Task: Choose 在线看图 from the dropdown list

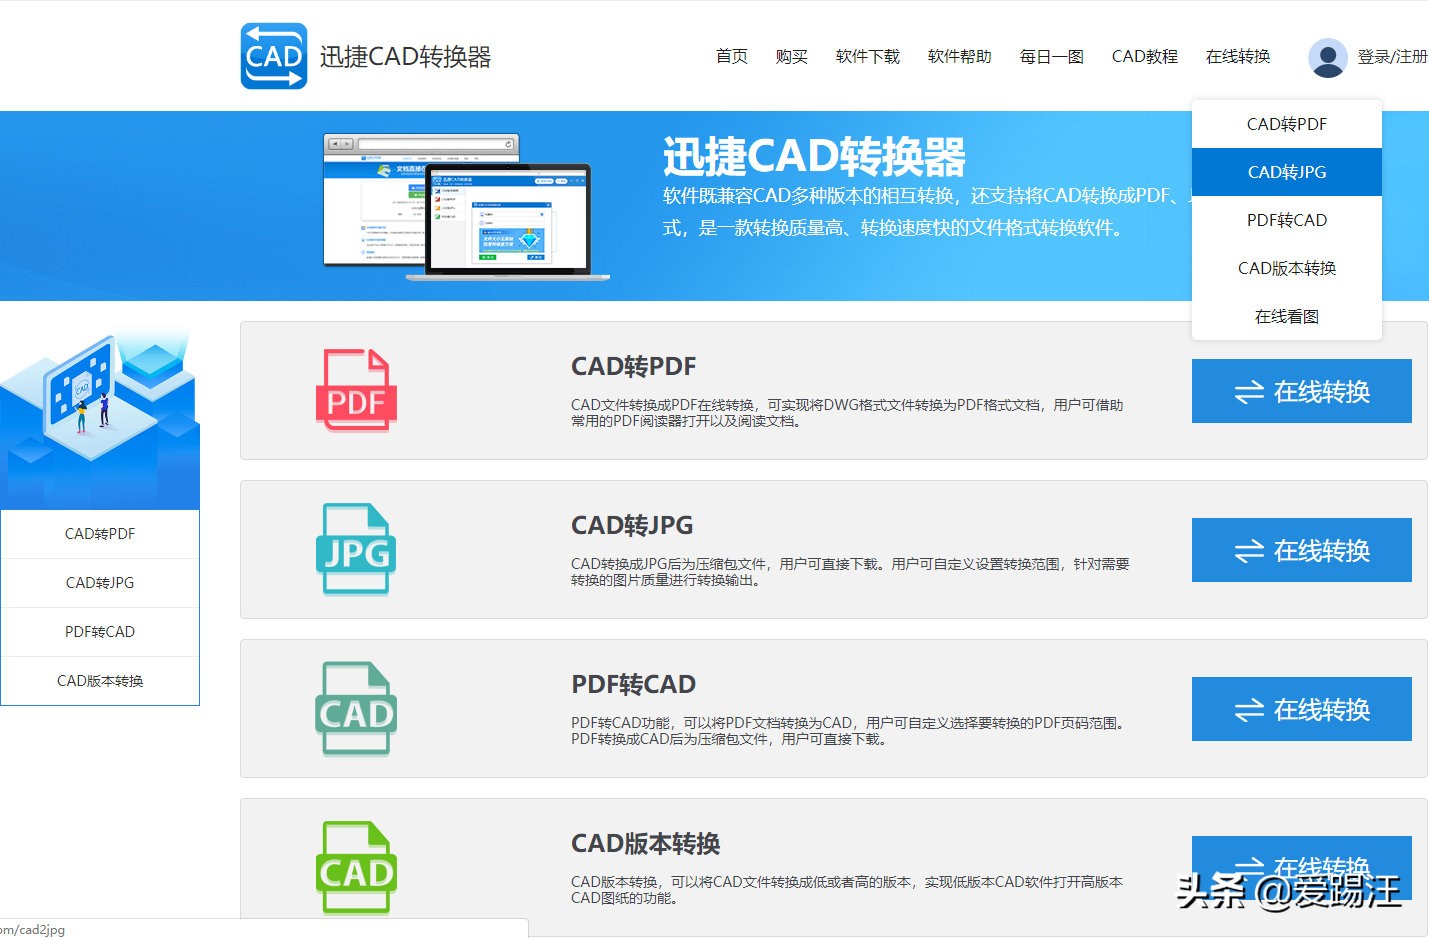Action: (1286, 315)
